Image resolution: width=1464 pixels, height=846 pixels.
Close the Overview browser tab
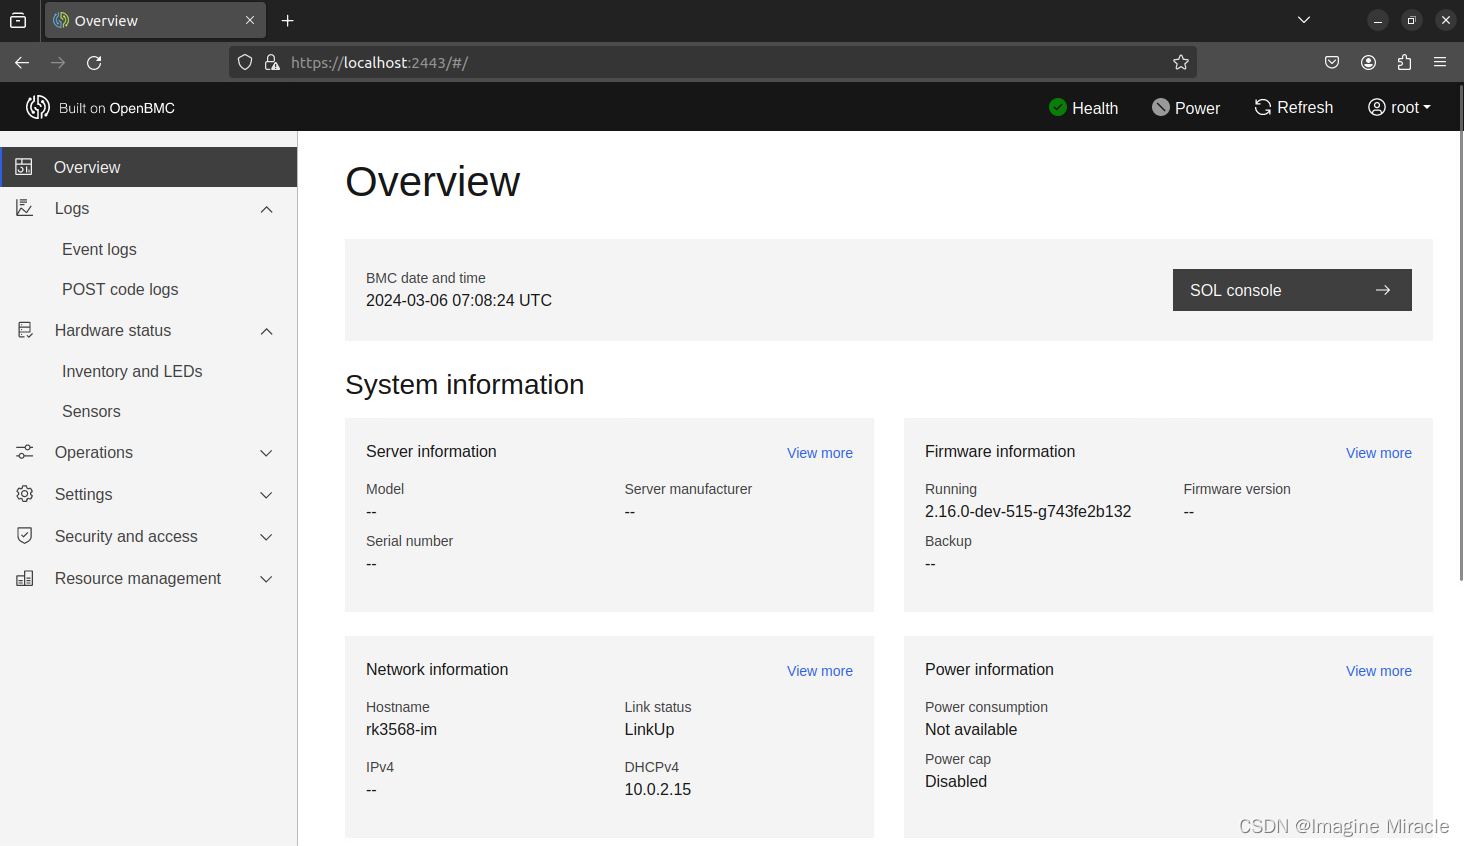(250, 20)
